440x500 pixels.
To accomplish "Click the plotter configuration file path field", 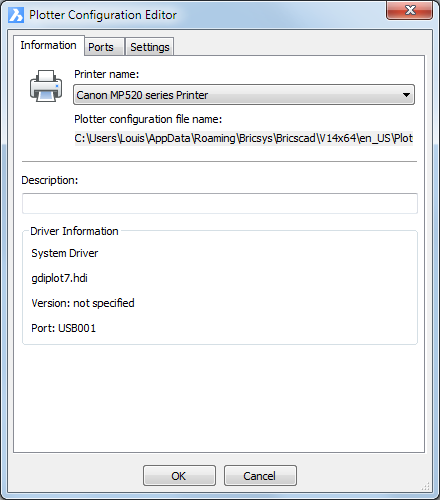I will click(x=244, y=138).
